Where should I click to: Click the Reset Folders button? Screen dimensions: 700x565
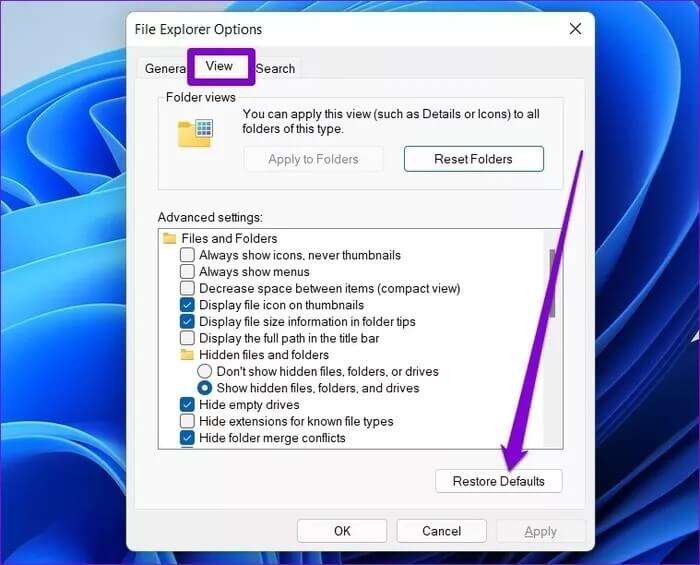474,159
